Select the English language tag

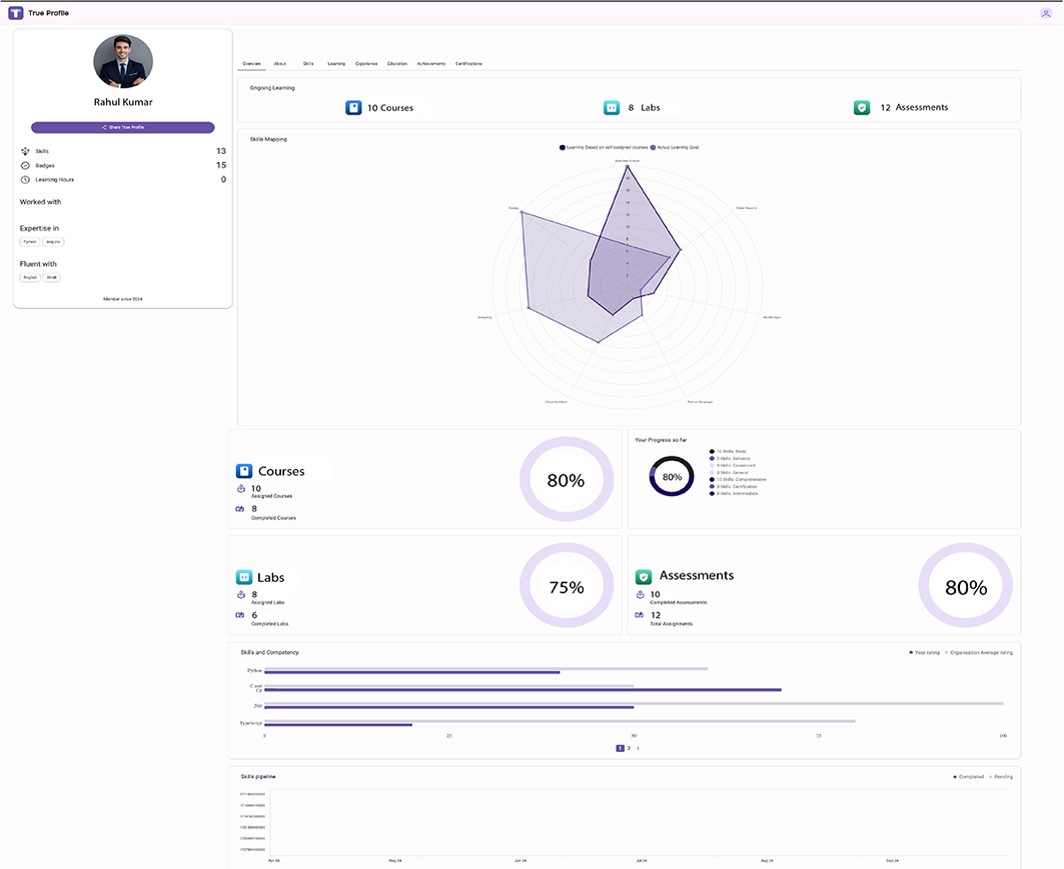click(x=30, y=277)
